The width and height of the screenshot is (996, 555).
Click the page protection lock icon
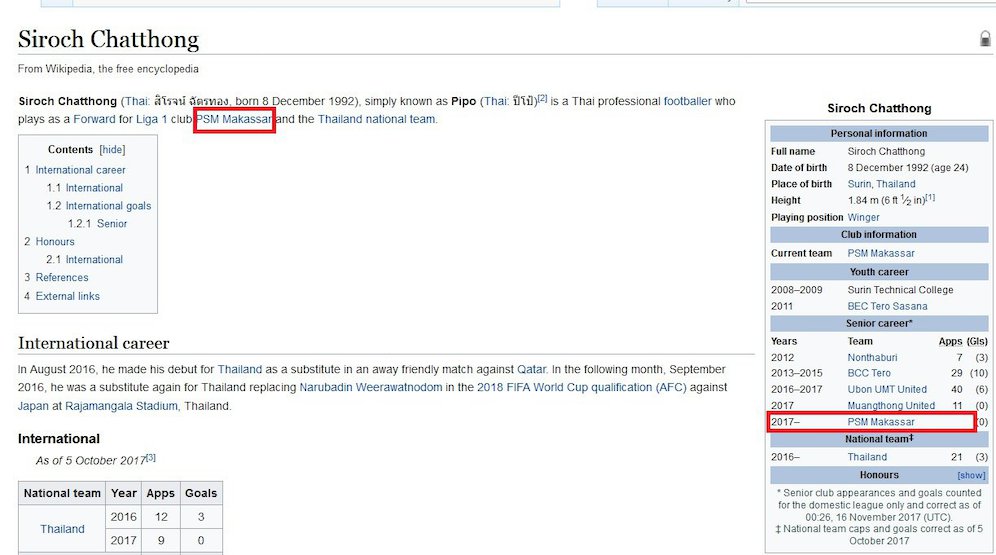(x=985, y=39)
